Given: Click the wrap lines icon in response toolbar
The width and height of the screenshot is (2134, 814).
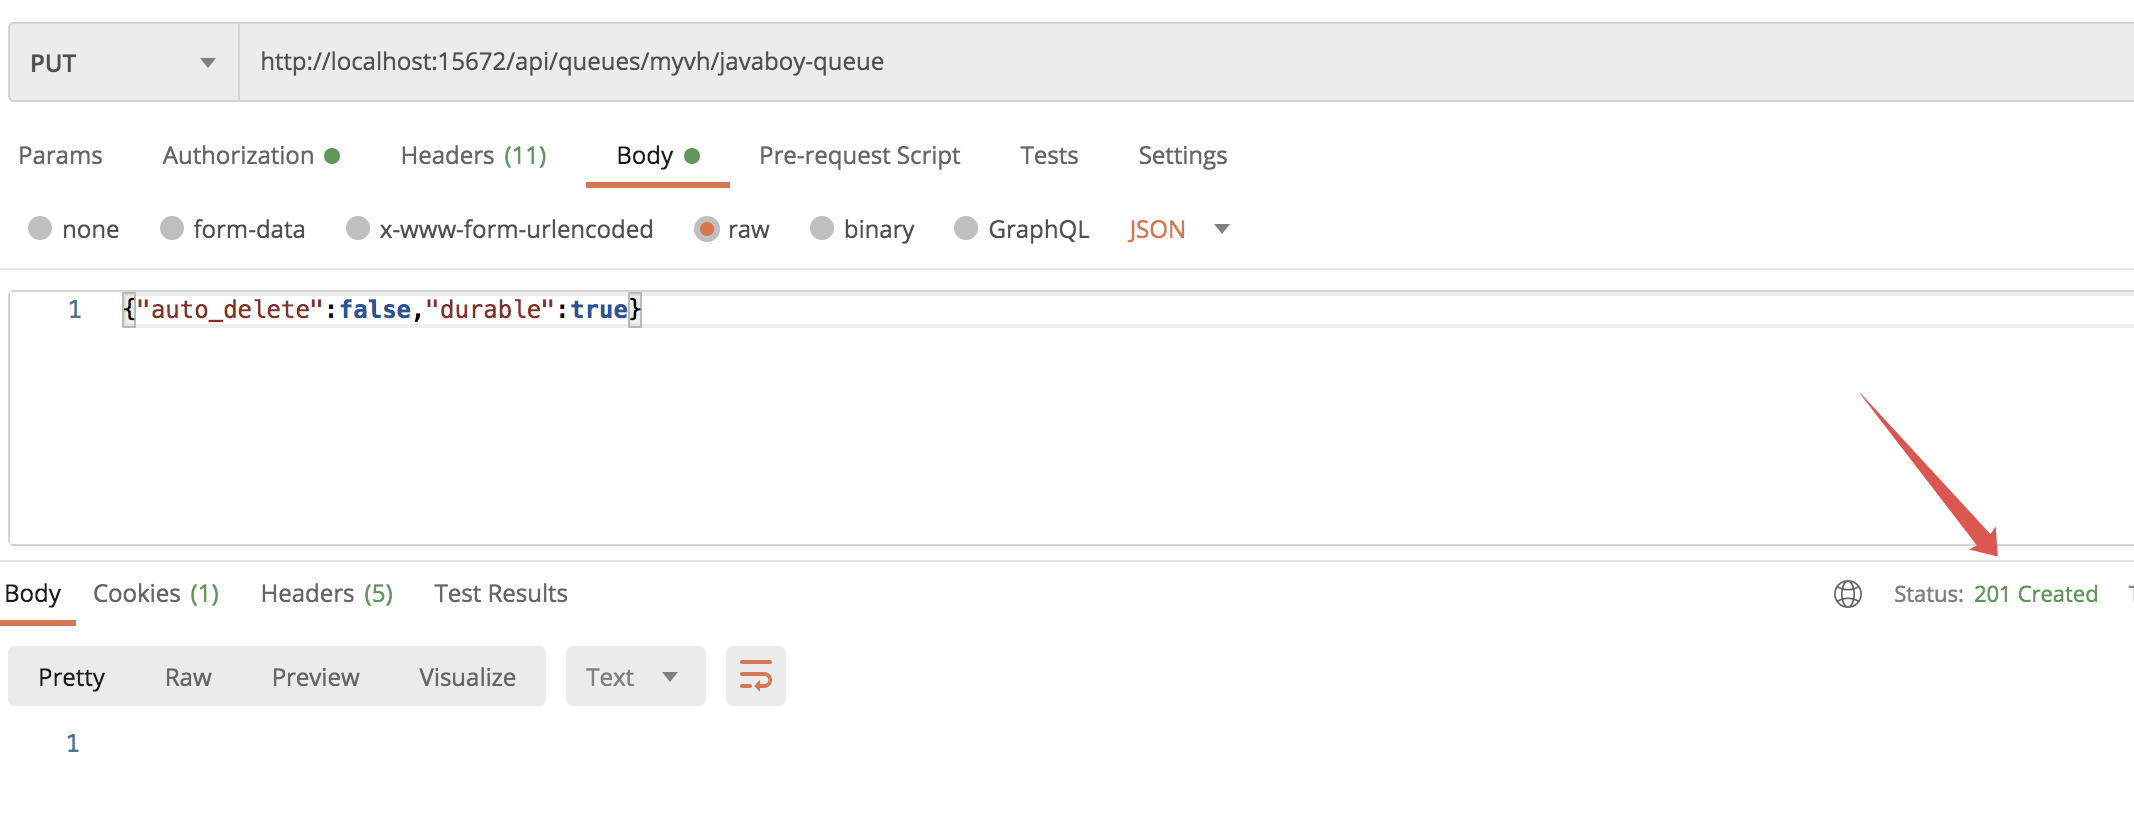Looking at the screenshot, I should [755, 676].
